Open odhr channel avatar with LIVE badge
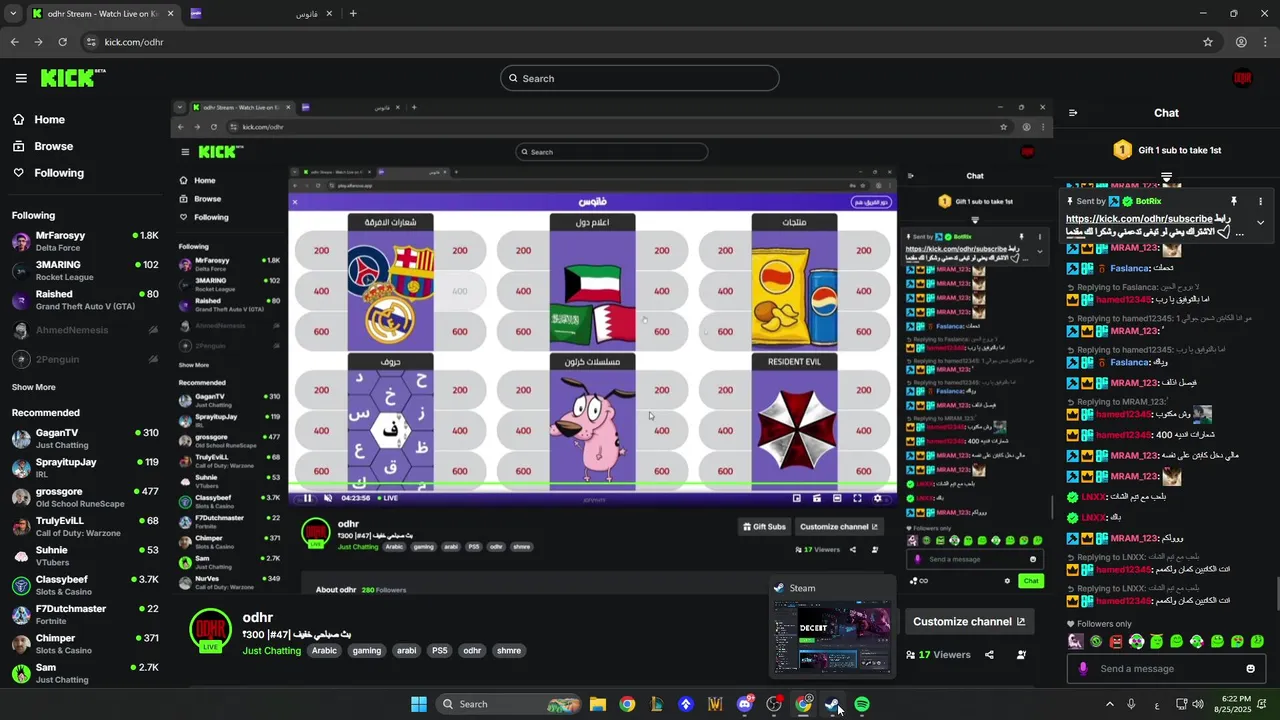This screenshot has height=720, width=1280. pos(210,630)
